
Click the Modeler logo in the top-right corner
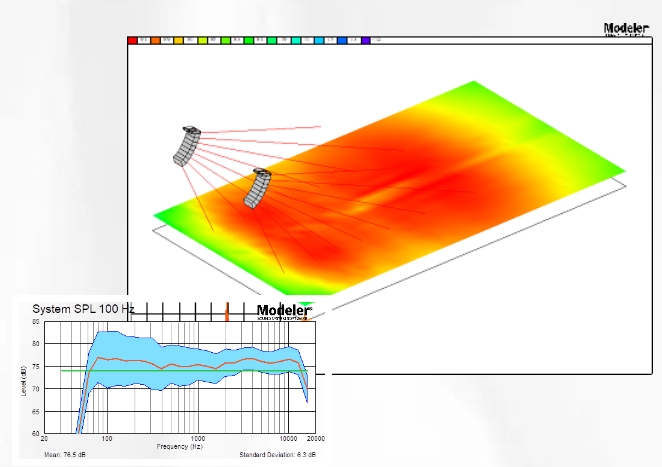tap(627, 29)
